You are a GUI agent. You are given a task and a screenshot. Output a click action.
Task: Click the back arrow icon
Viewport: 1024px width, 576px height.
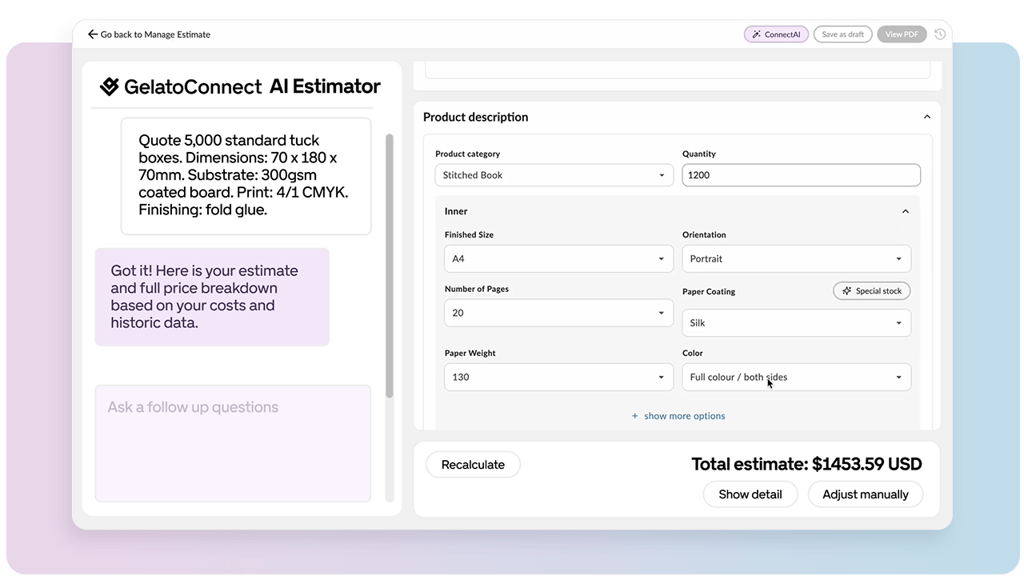[92, 34]
